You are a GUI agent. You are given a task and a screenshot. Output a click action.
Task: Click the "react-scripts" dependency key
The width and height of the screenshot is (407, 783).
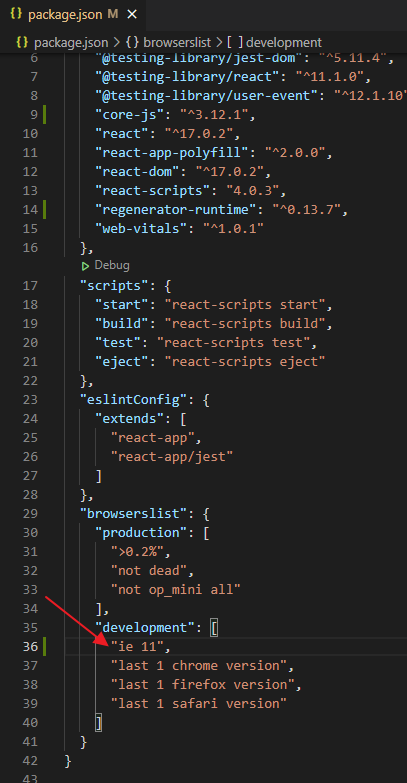coord(156,191)
